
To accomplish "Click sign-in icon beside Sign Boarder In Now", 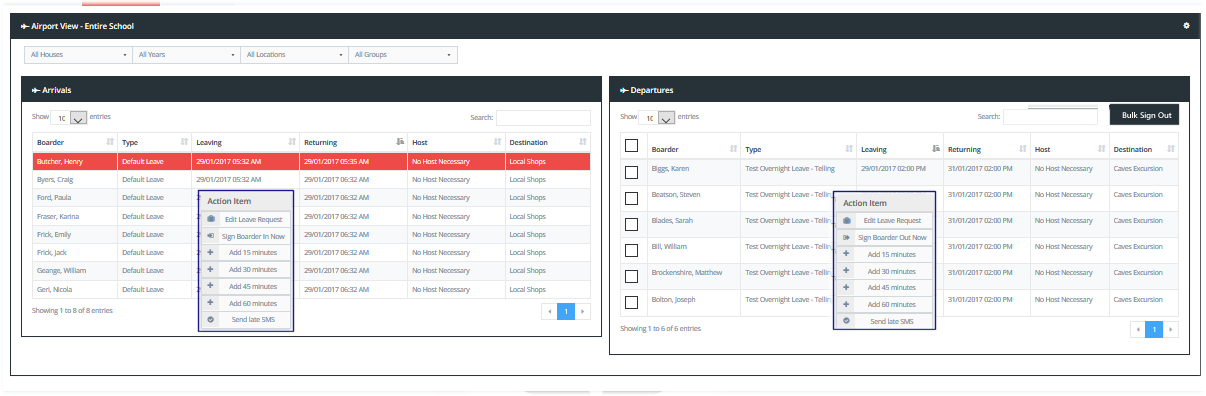I will [x=211, y=236].
